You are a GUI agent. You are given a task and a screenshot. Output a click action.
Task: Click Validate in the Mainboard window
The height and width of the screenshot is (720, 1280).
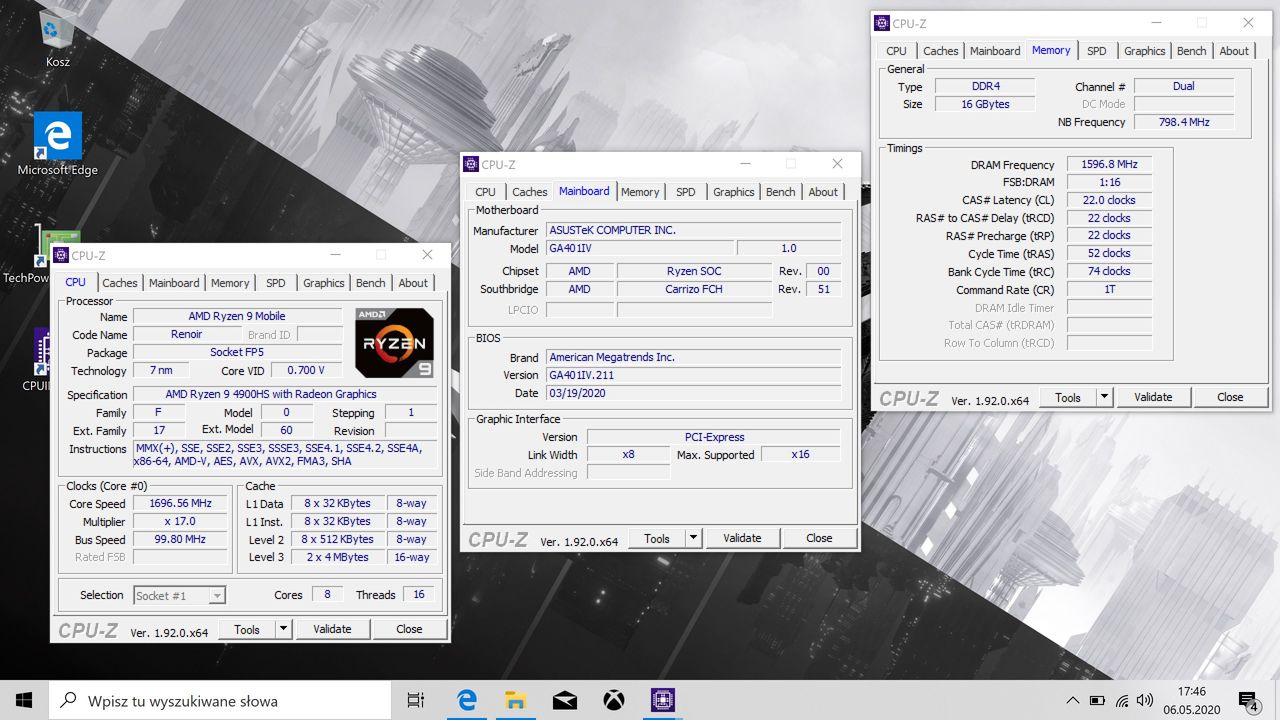coord(742,538)
